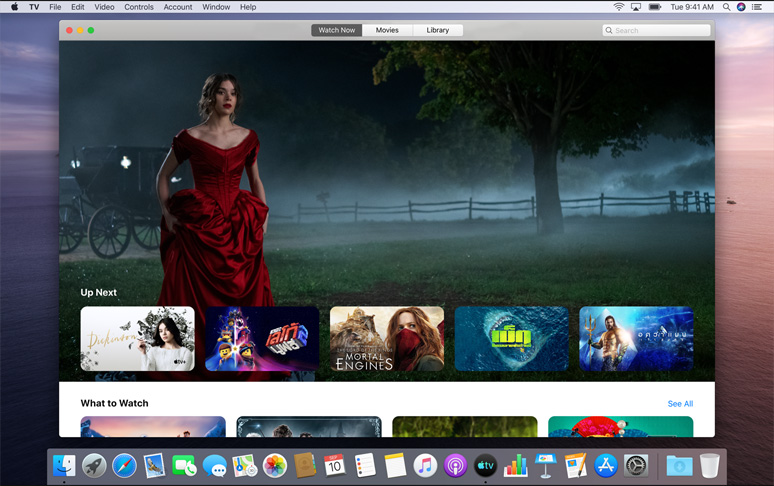Click the Wi-Fi status icon
The height and width of the screenshot is (486, 774).
[619, 7]
